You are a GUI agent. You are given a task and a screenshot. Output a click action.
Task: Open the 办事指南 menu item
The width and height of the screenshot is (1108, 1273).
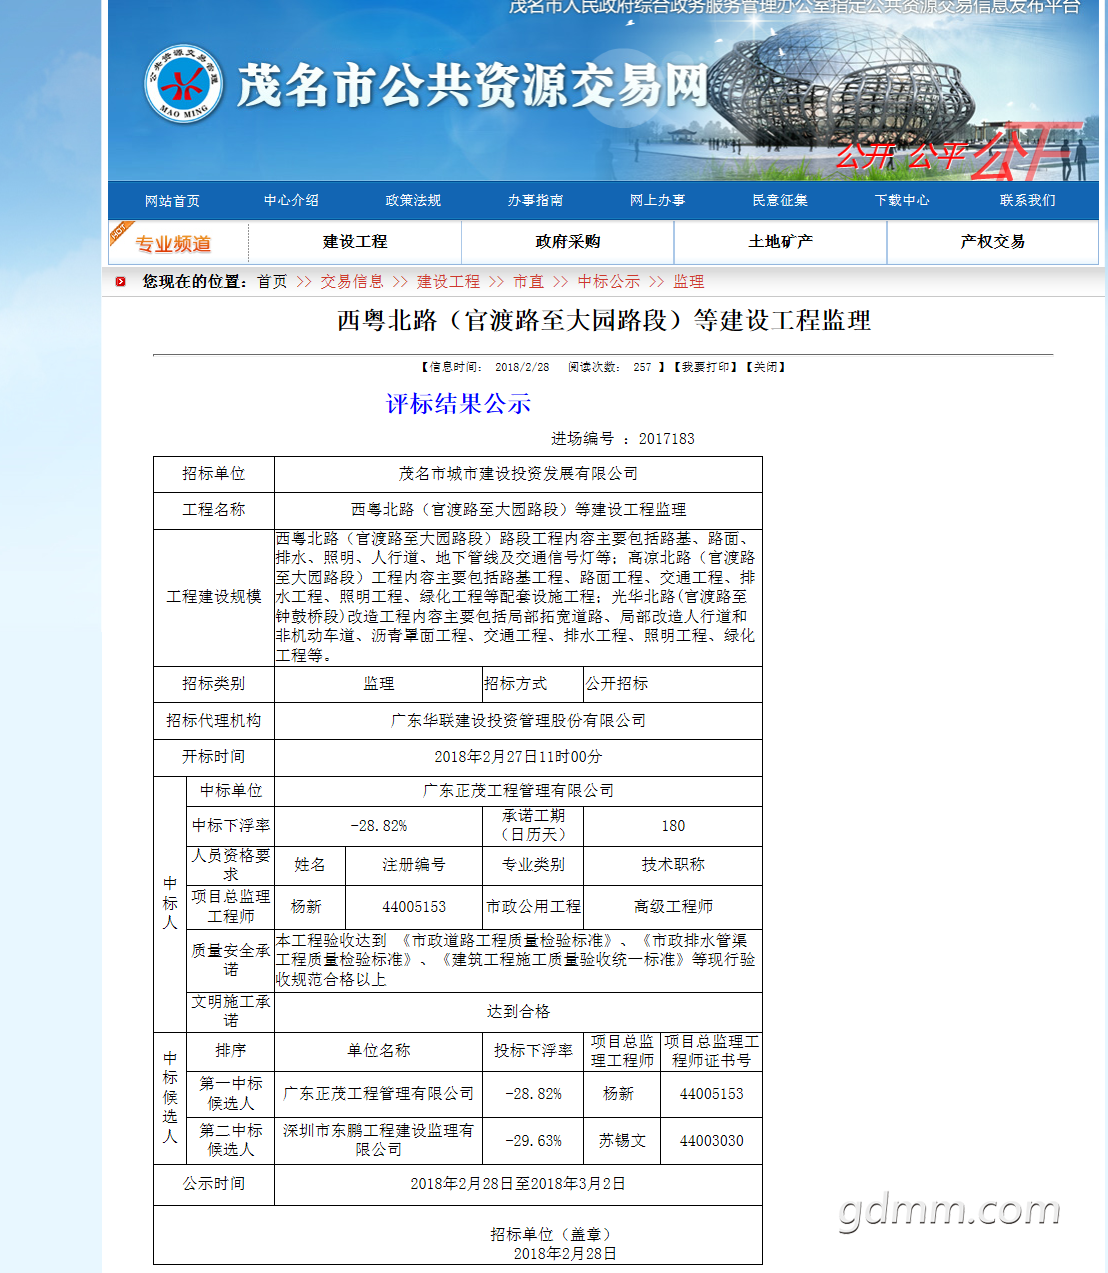coord(535,200)
